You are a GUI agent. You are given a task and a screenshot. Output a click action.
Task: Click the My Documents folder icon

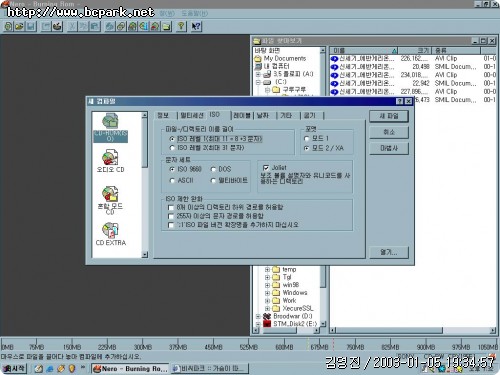click(258, 59)
